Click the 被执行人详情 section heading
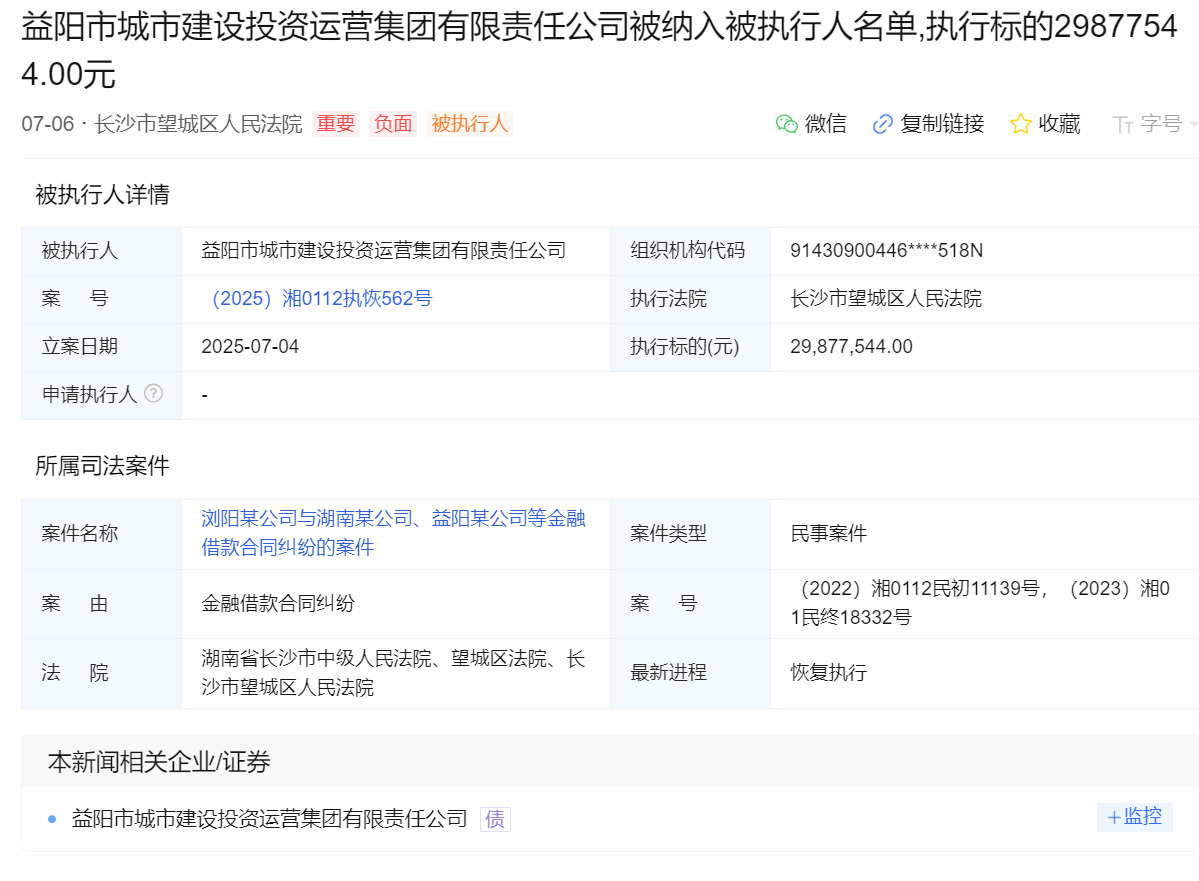 (x=102, y=194)
